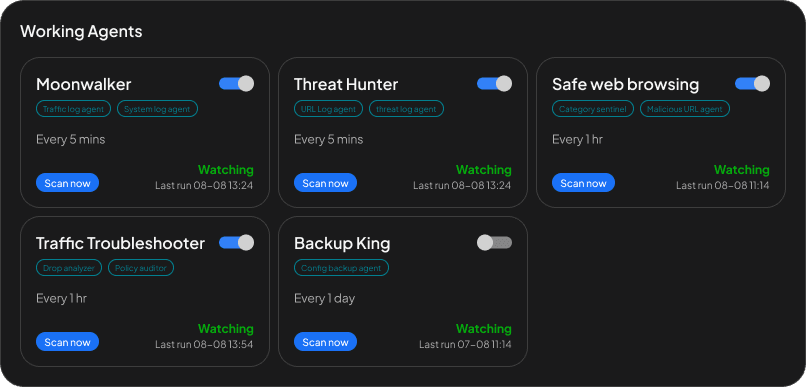806x387 pixels.
Task: Click Last run 08-08 13:54 text
Action: point(205,344)
